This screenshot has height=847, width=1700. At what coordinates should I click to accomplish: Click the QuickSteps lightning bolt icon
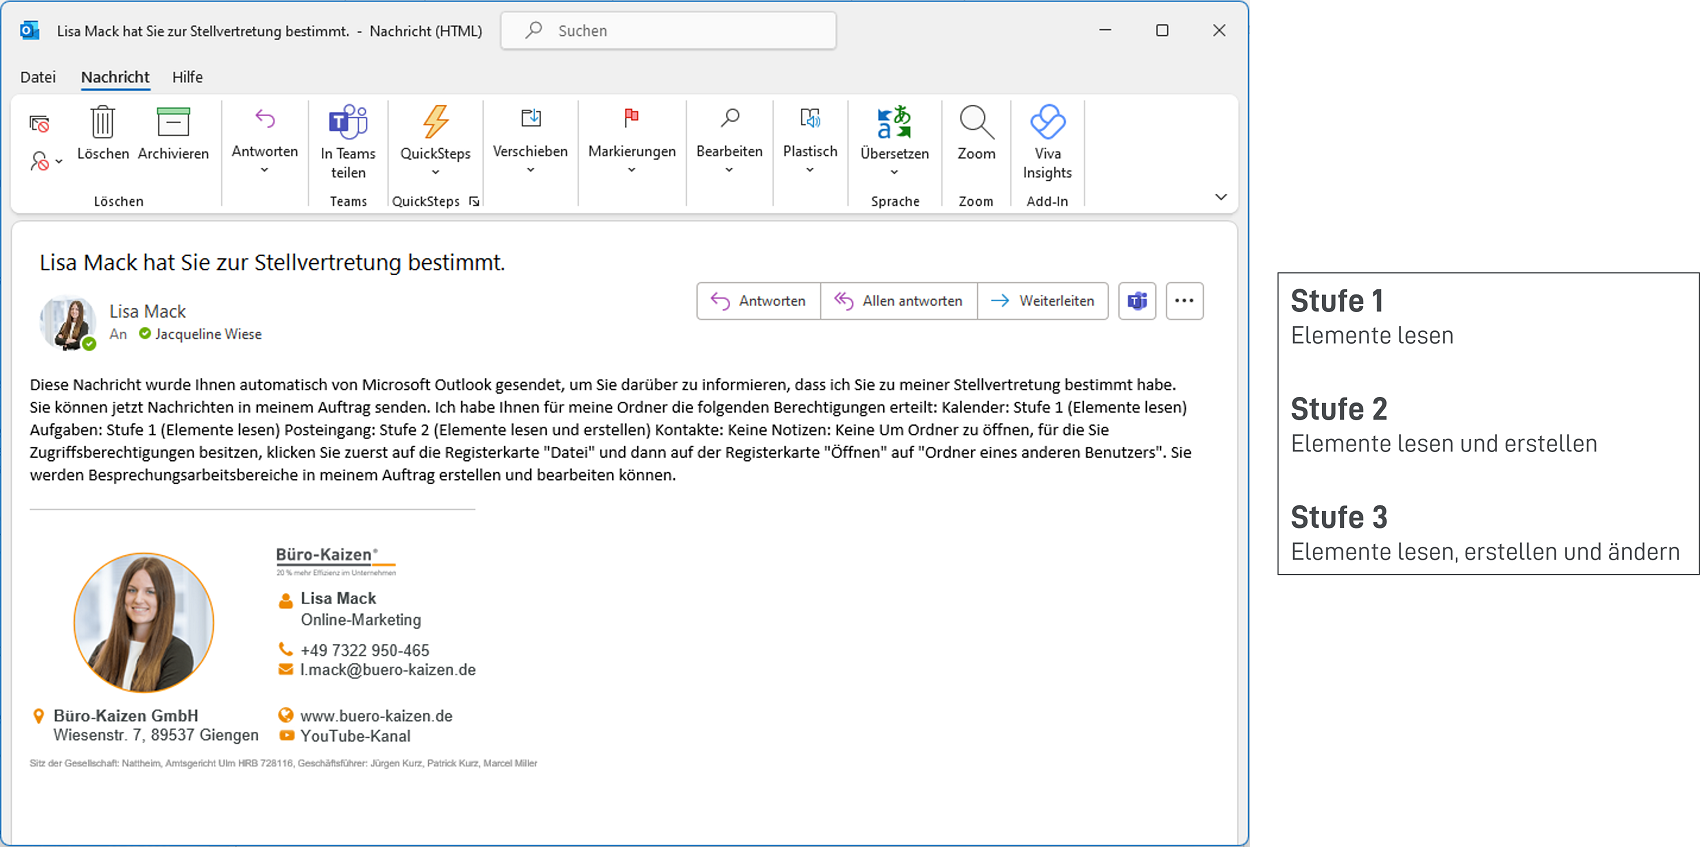[x=435, y=121]
